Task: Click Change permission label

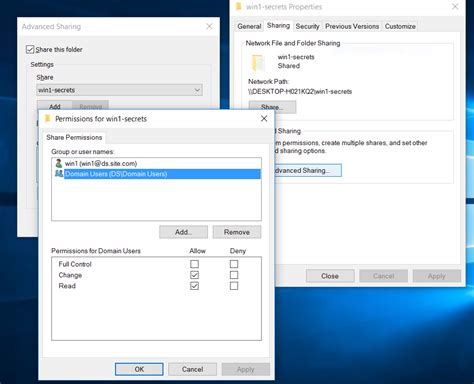Action: coord(70,275)
